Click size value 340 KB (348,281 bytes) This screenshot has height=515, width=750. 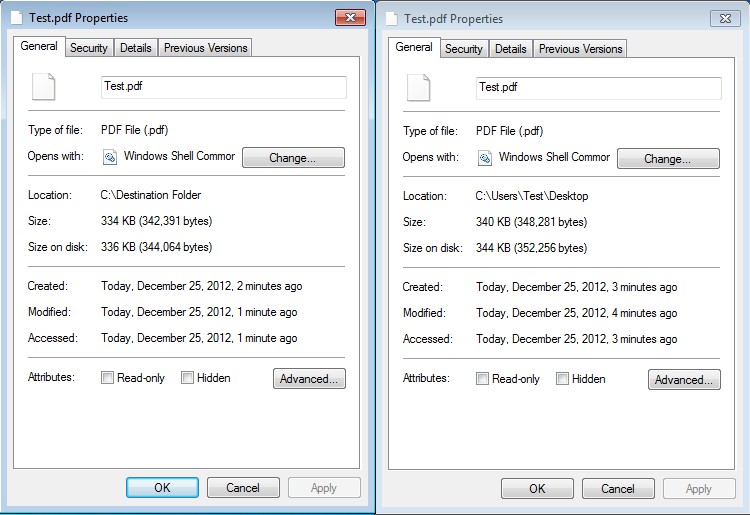531,222
